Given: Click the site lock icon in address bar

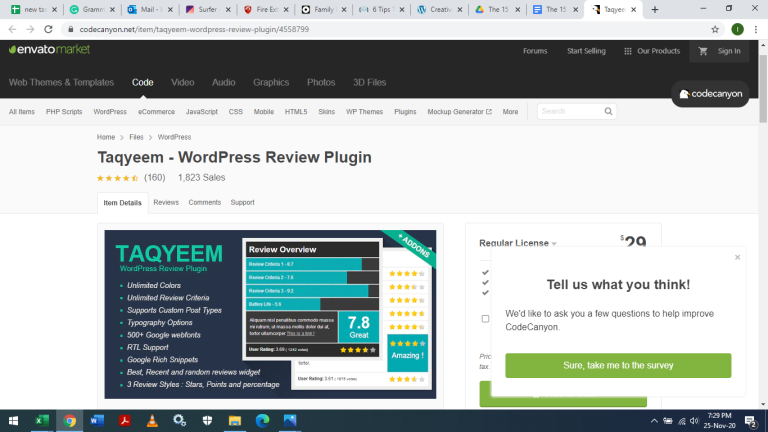Looking at the screenshot, I should coord(71,29).
